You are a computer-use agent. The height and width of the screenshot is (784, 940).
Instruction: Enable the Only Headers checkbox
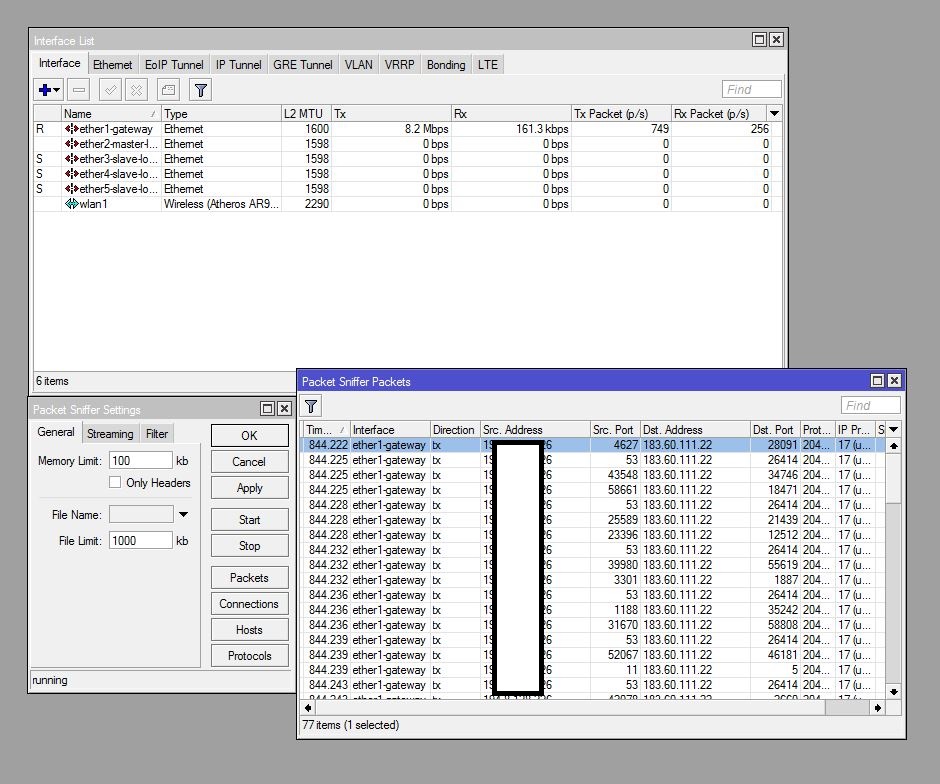pos(116,483)
